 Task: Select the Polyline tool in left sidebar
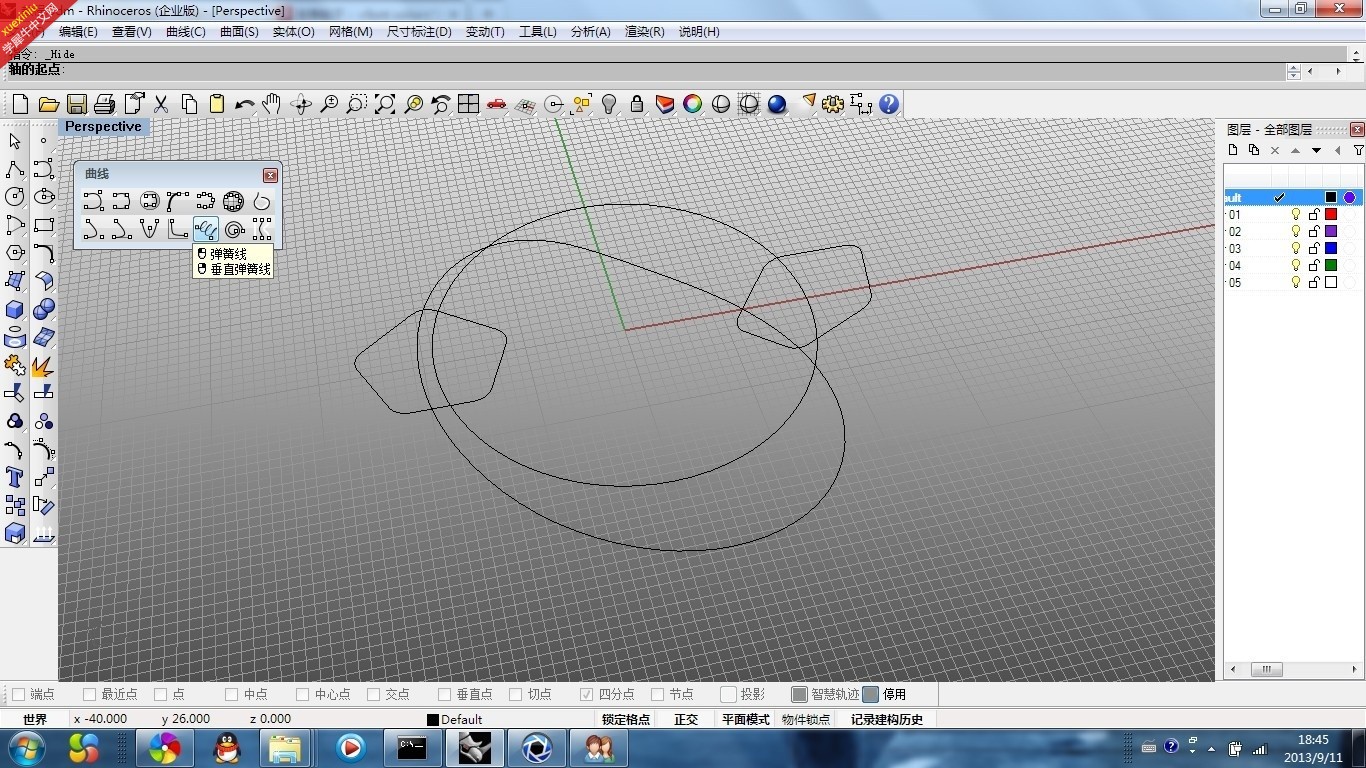[x=15, y=169]
